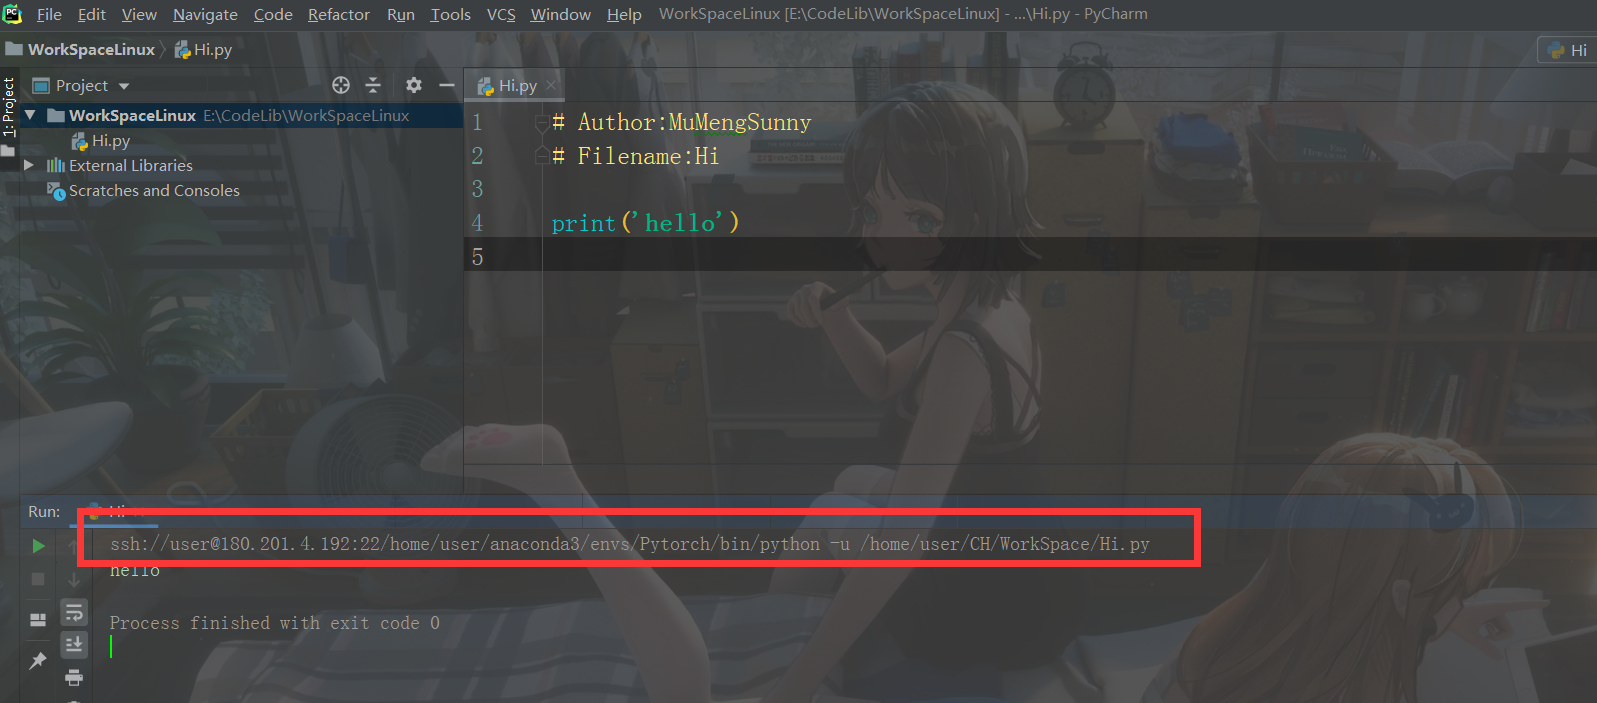Click line number 5 in the gutter
The width and height of the screenshot is (1597, 703).
coord(477,257)
